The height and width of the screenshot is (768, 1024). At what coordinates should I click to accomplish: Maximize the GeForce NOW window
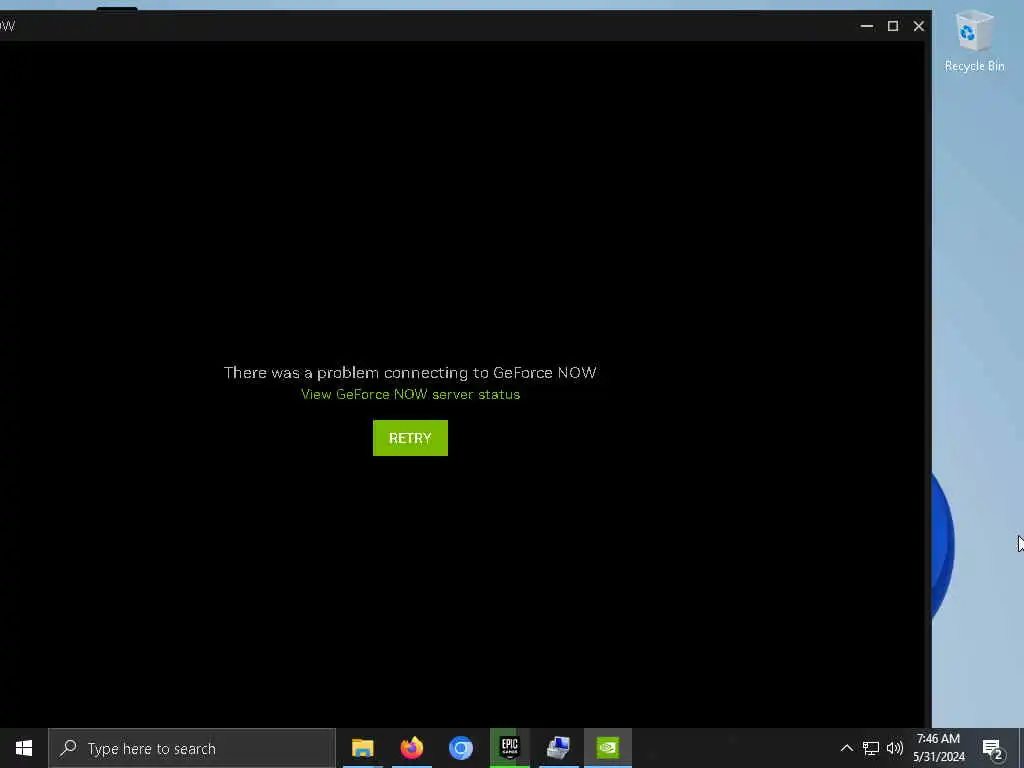point(893,26)
